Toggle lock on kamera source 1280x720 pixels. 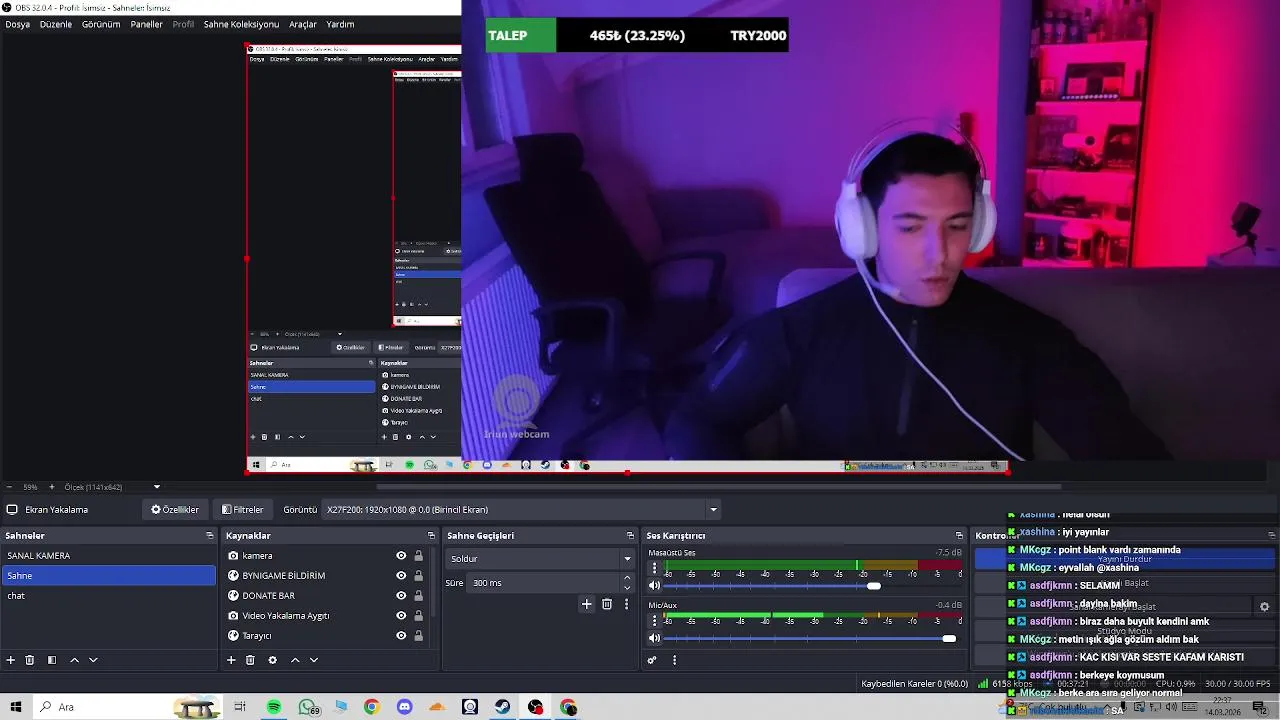(x=418, y=556)
